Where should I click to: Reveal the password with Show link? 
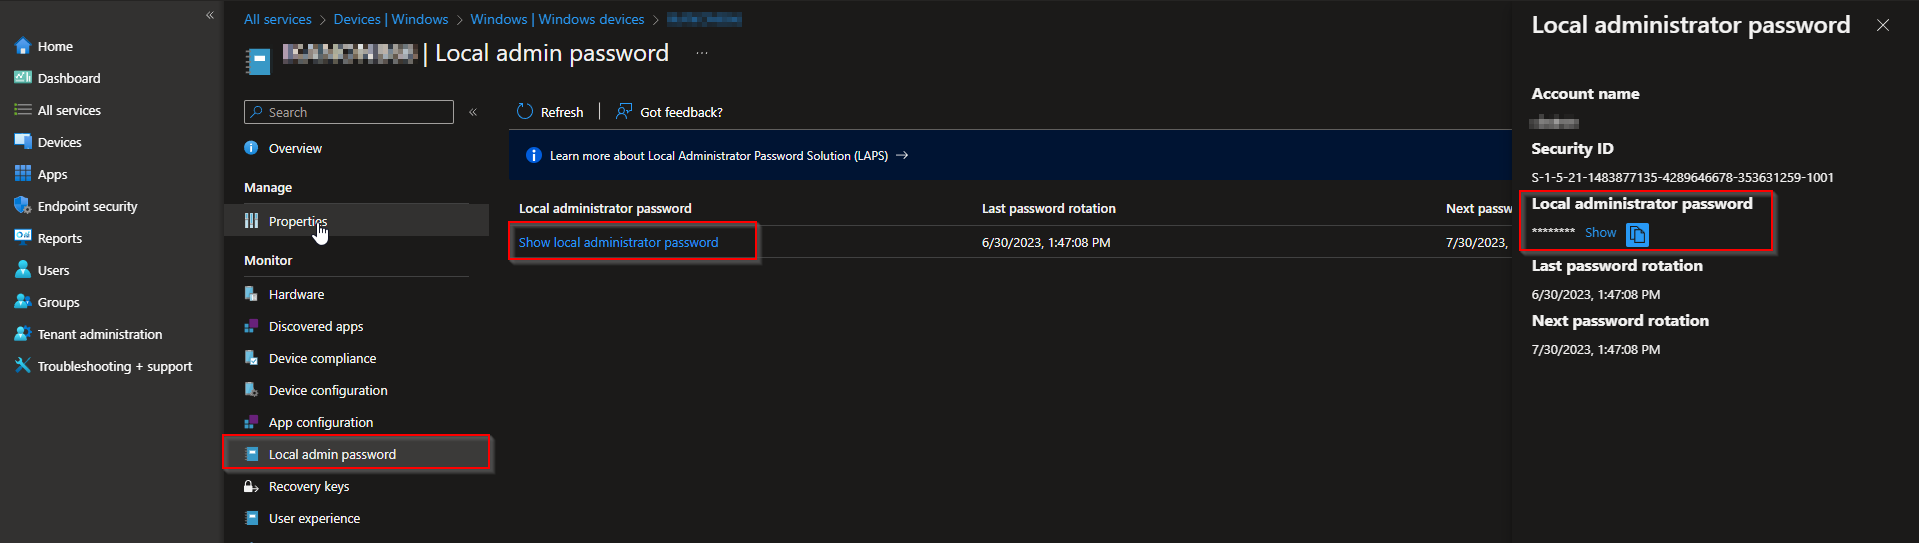(x=1600, y=233)
